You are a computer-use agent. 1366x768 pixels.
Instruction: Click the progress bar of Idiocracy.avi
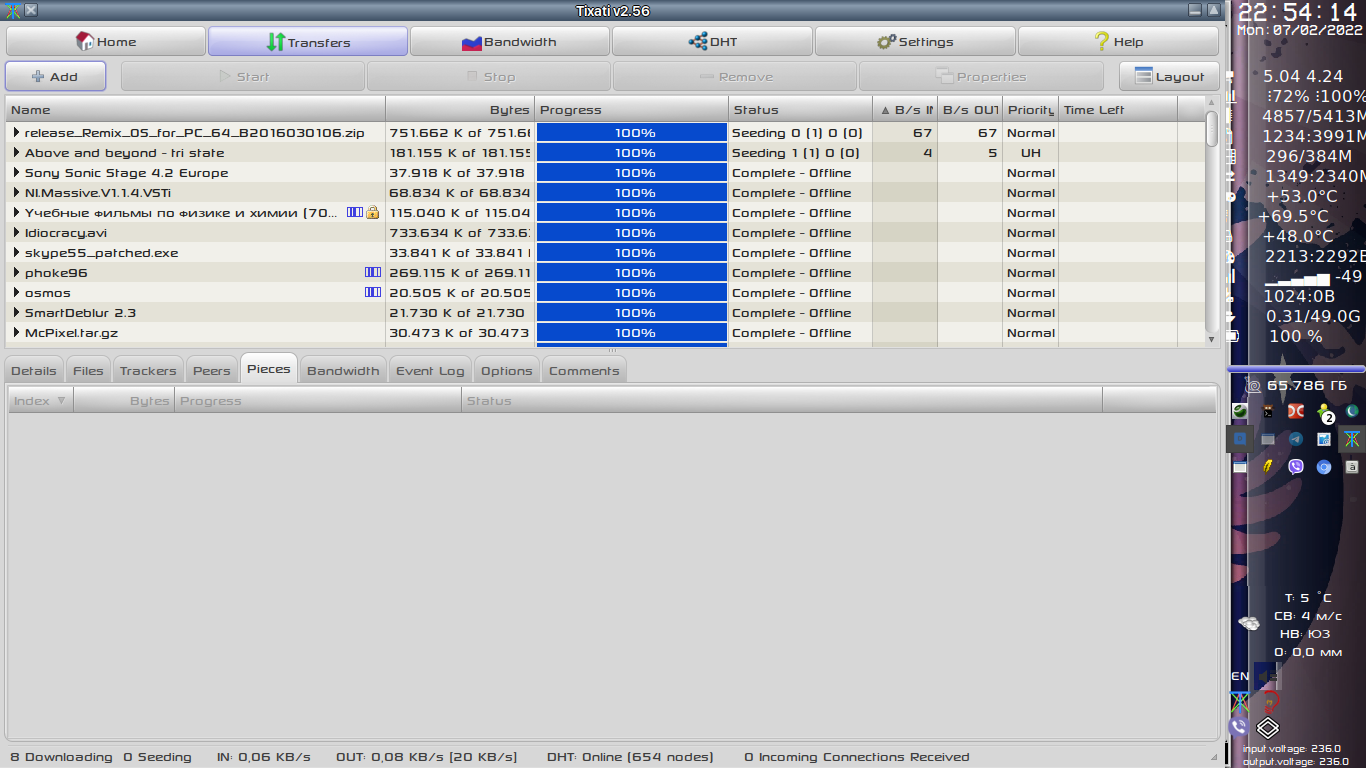632,232
